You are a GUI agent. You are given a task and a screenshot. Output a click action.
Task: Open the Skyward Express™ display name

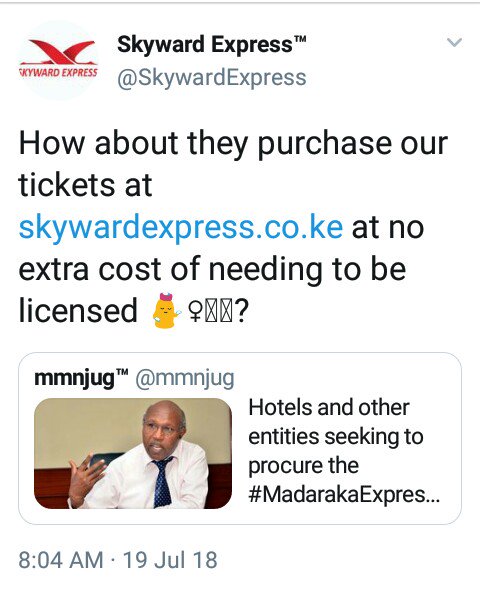click(x=211, y=45)
